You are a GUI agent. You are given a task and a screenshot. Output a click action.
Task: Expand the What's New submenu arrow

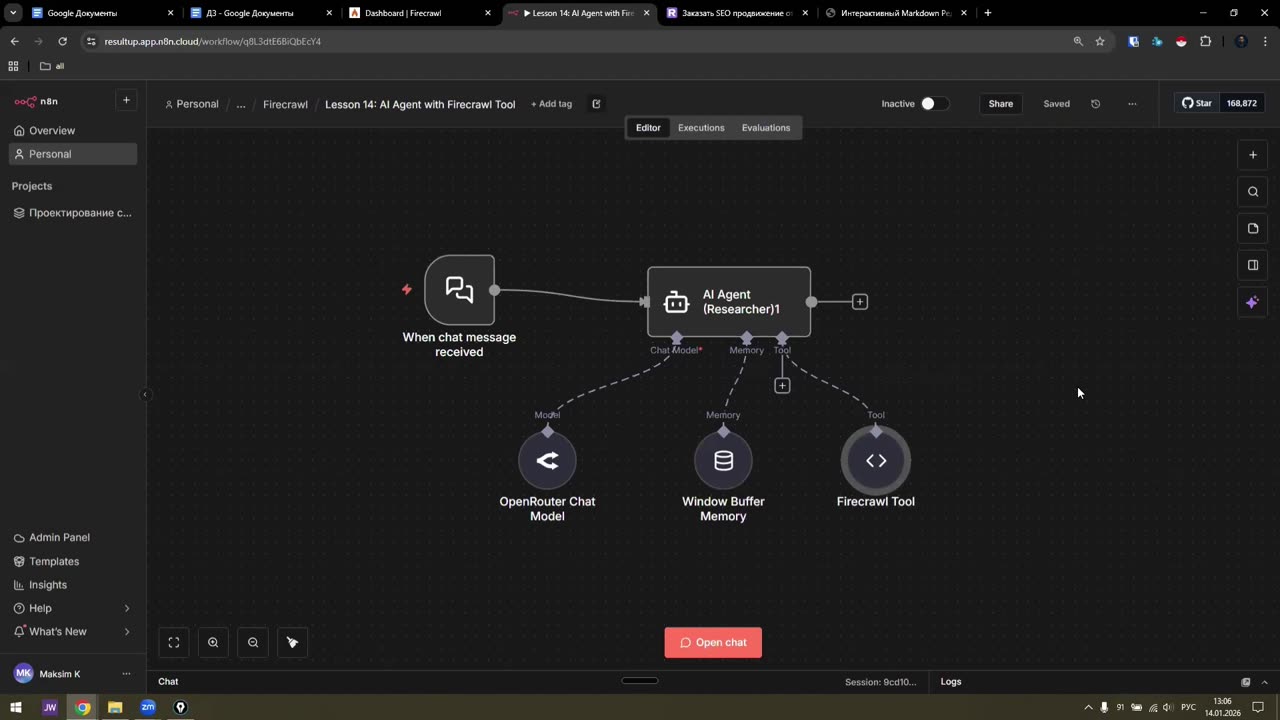coord(127,632)
